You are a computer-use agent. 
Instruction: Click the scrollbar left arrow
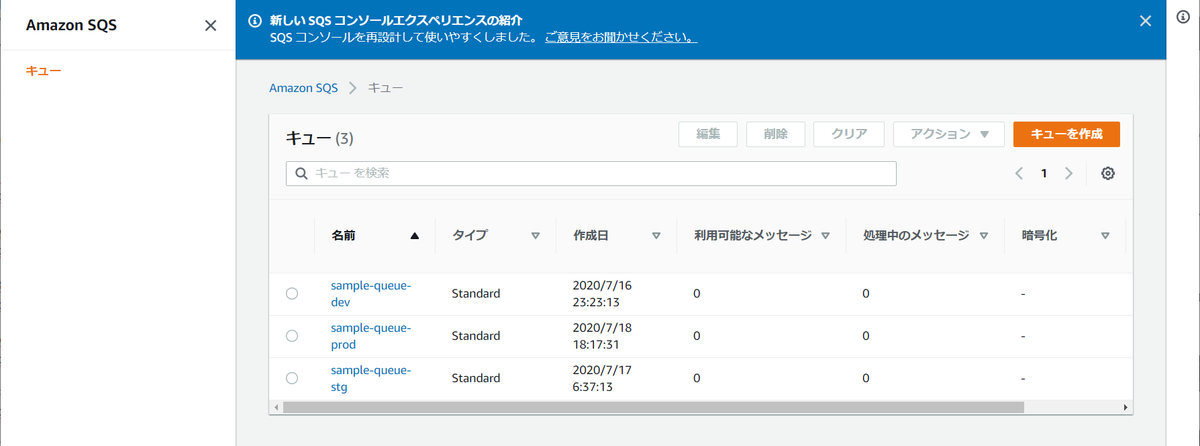(x=275, y=407)
